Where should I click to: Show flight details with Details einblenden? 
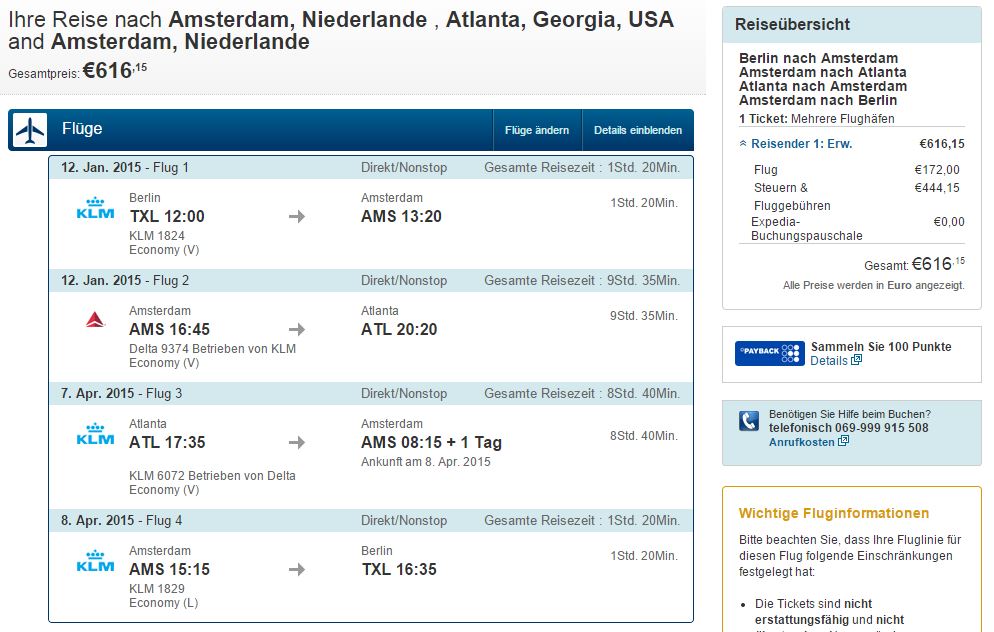click(x=638, y=130)
